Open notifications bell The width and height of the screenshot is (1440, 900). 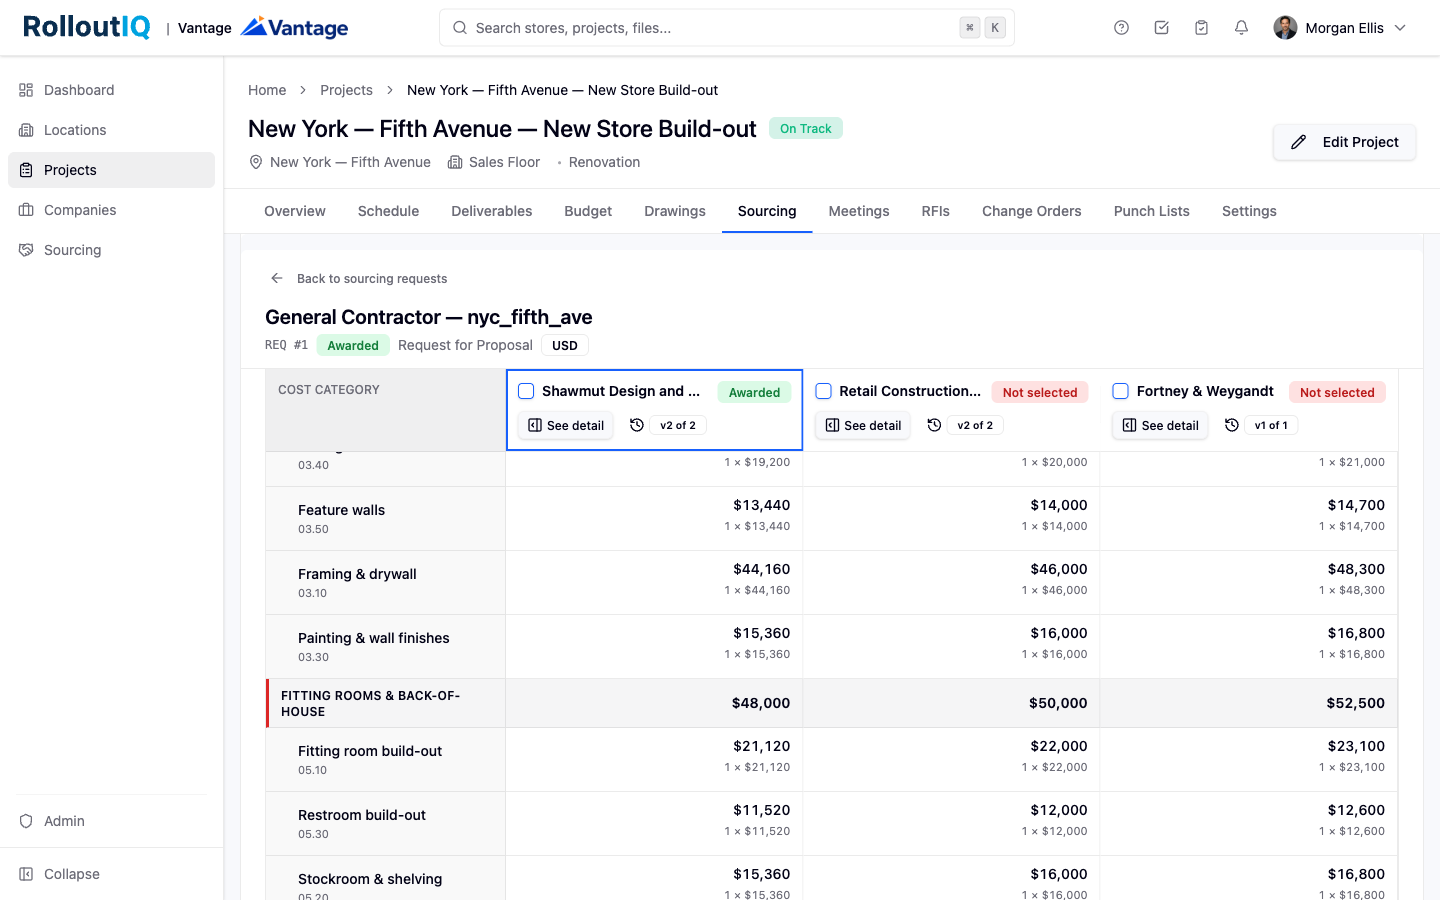1241,28
